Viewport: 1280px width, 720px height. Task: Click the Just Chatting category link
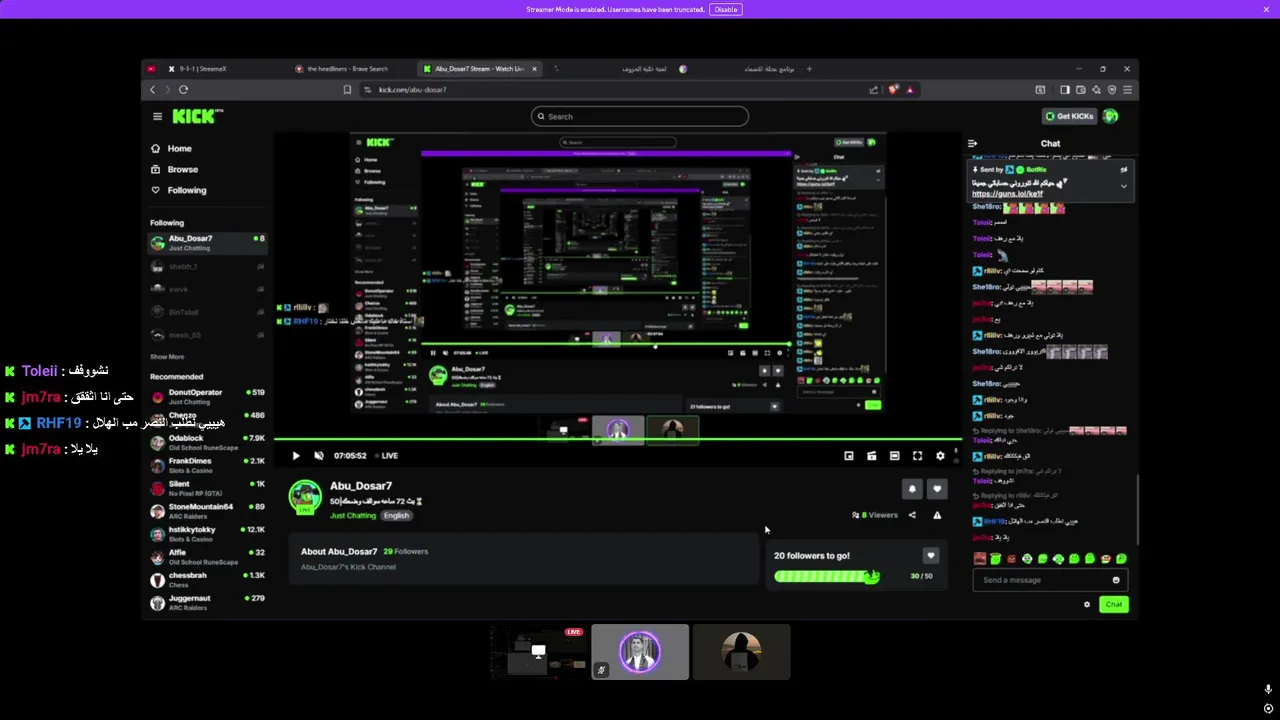pyautogui.click(x=353, y=516)
